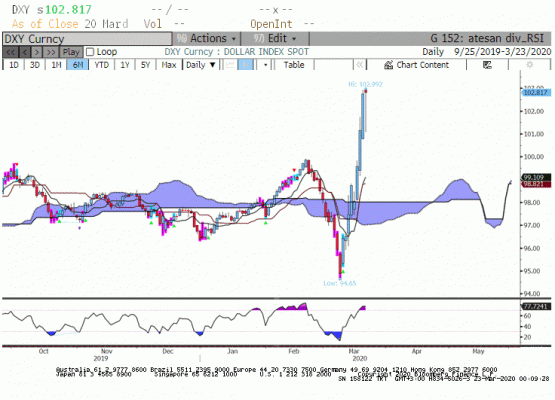
Task: Enable the Loop checkbox
Action: click(x=90, y=52)
